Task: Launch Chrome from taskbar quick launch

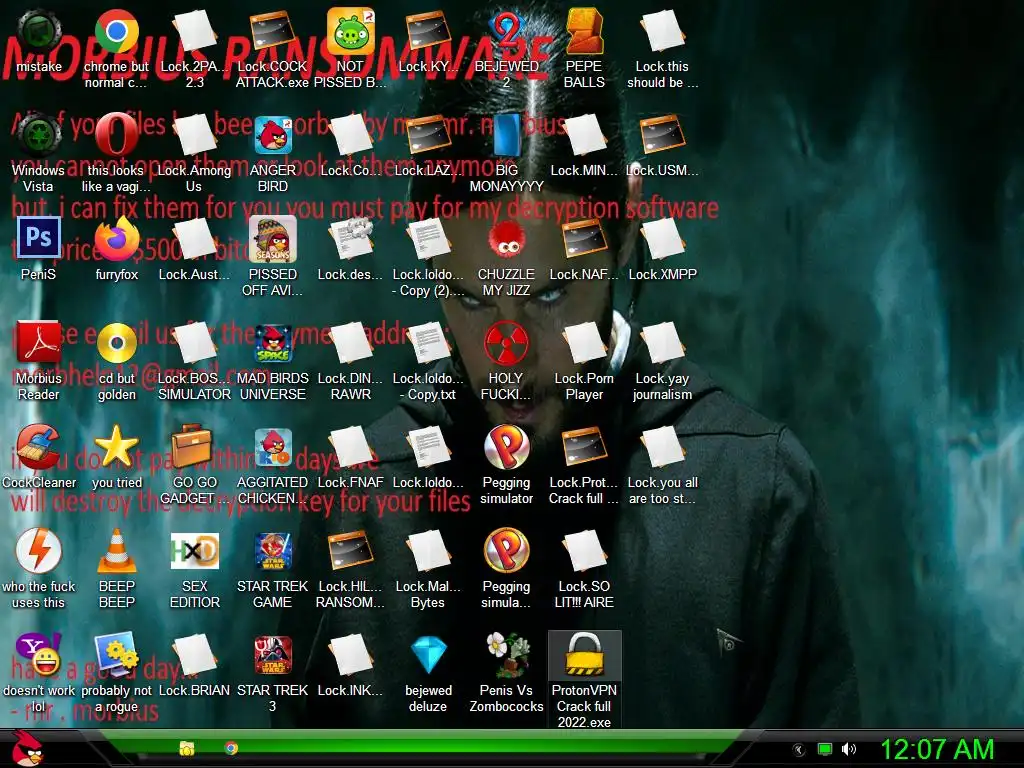Action: [231, 748]
